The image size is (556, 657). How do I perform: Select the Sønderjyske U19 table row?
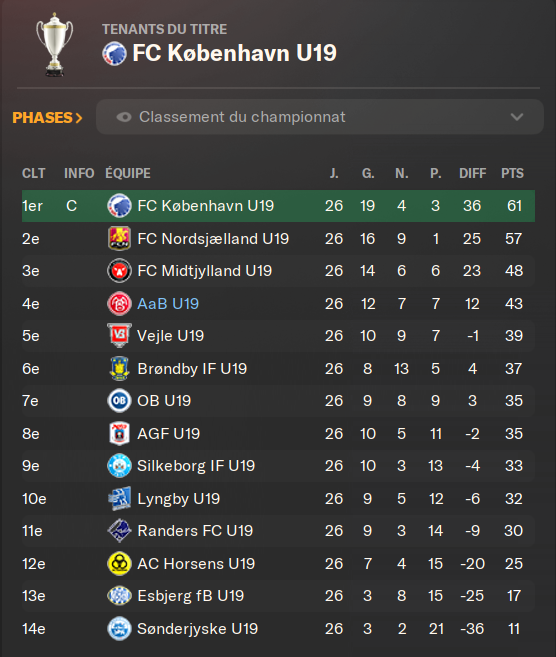click(278, 629)
